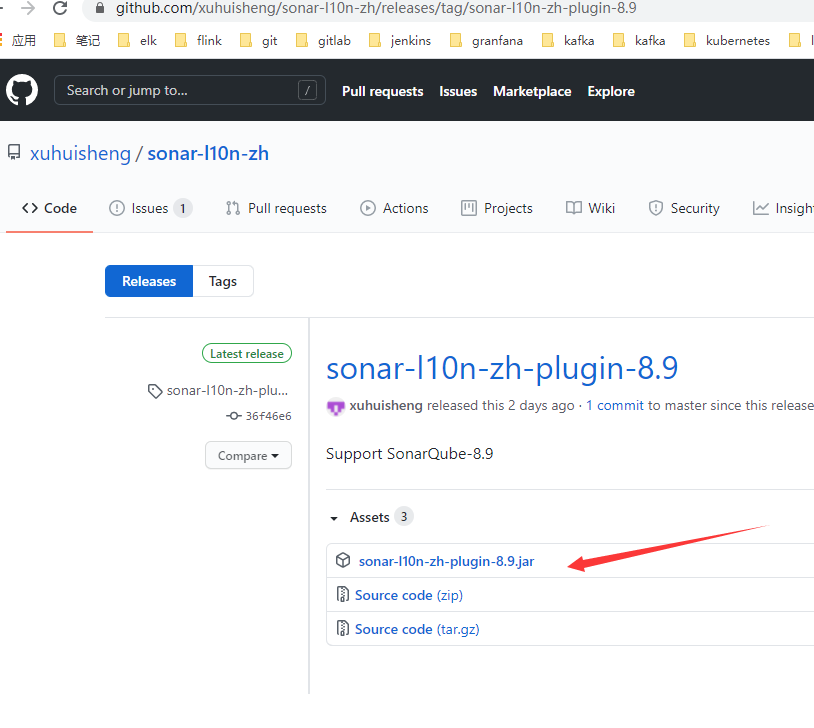Viewport: 814px width, 728px height.
Task: Open the 应用 apps shortcut
Action: click(x=19, y=41)
